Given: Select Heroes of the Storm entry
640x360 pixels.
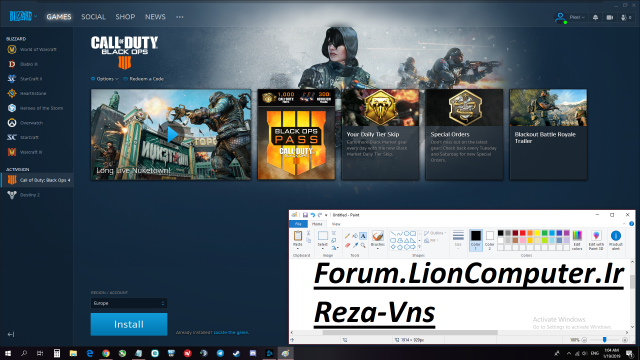Looking at the screenshot, I should click(x=36, y=108).
